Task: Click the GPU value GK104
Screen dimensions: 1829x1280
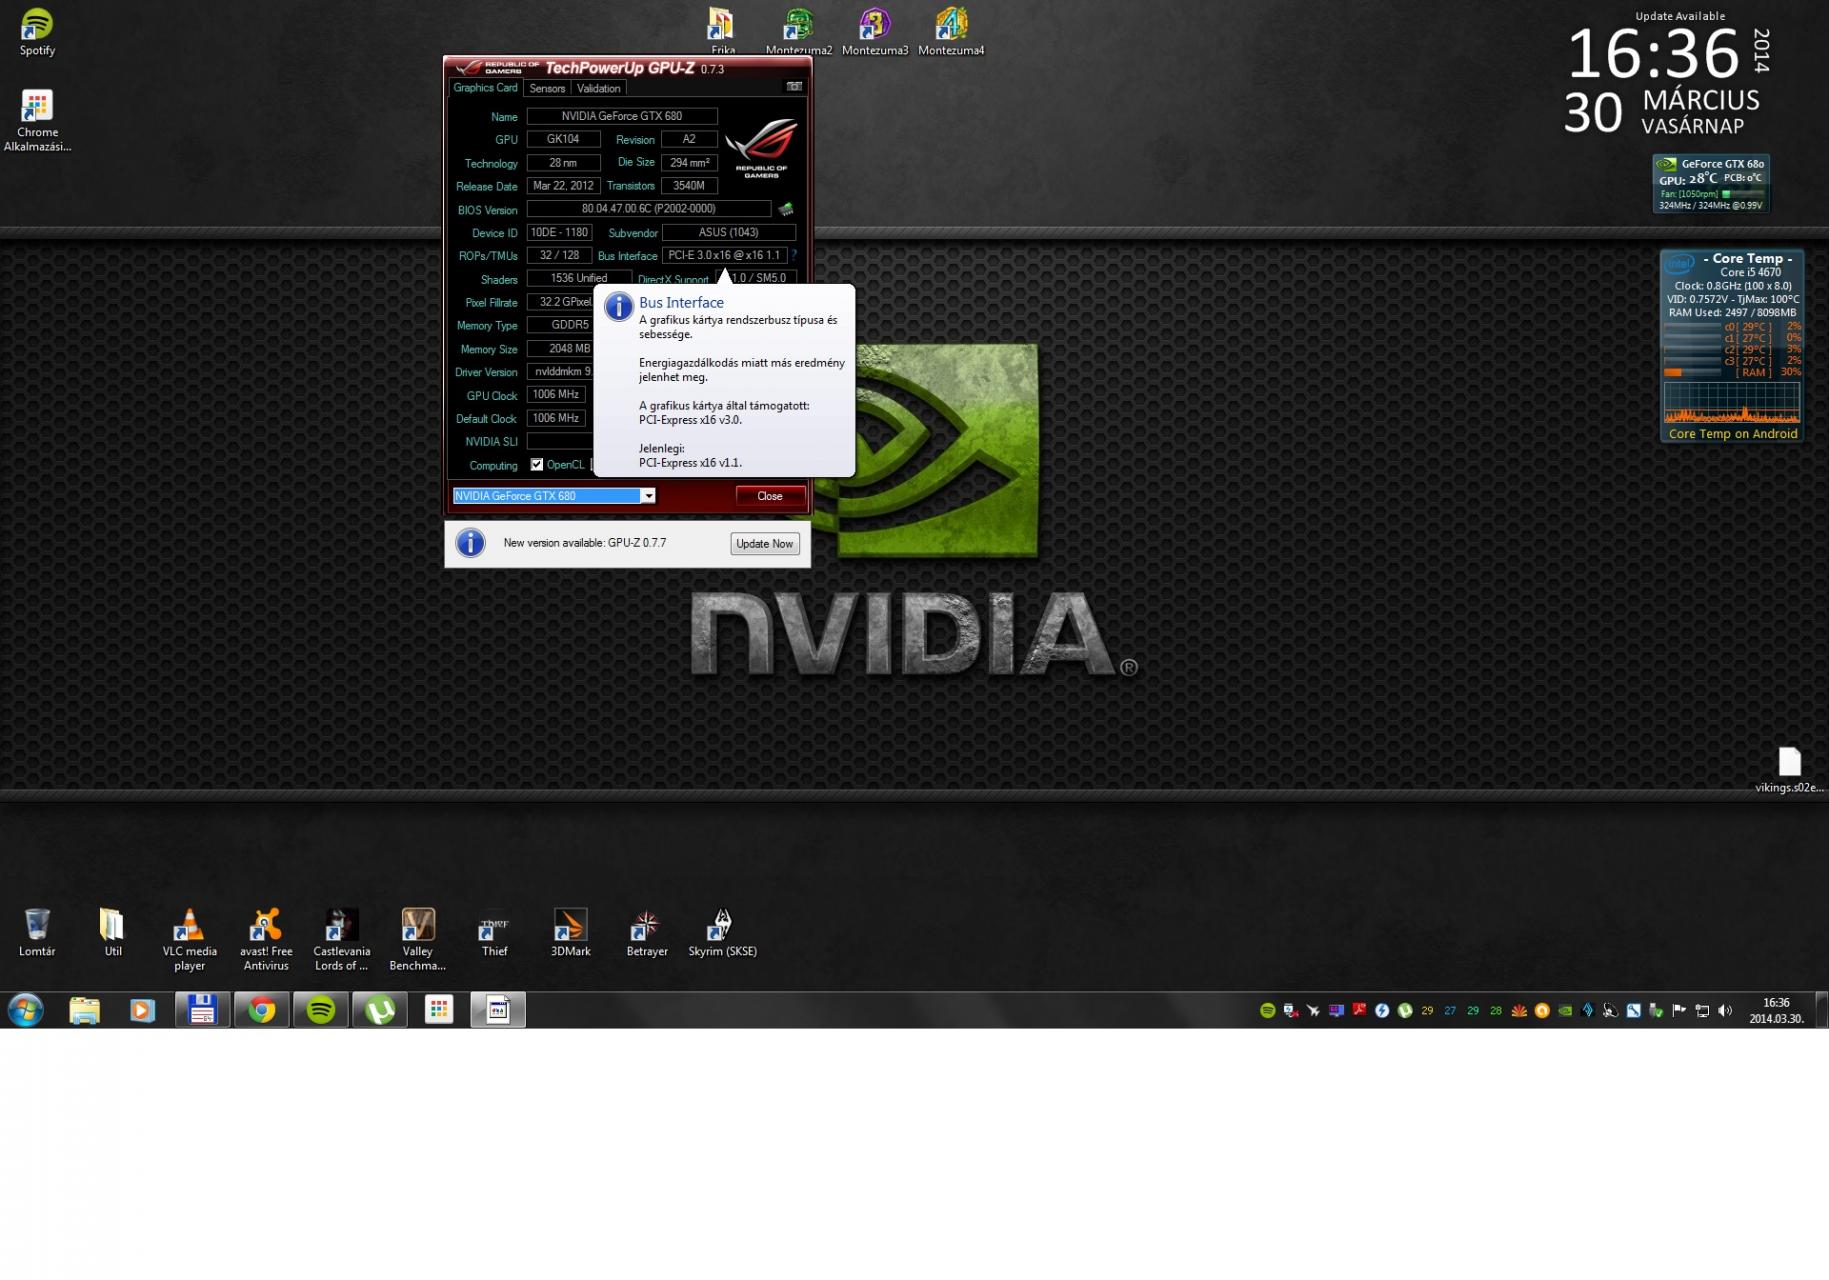Action: pyautogui.click(x=564, y=139)
